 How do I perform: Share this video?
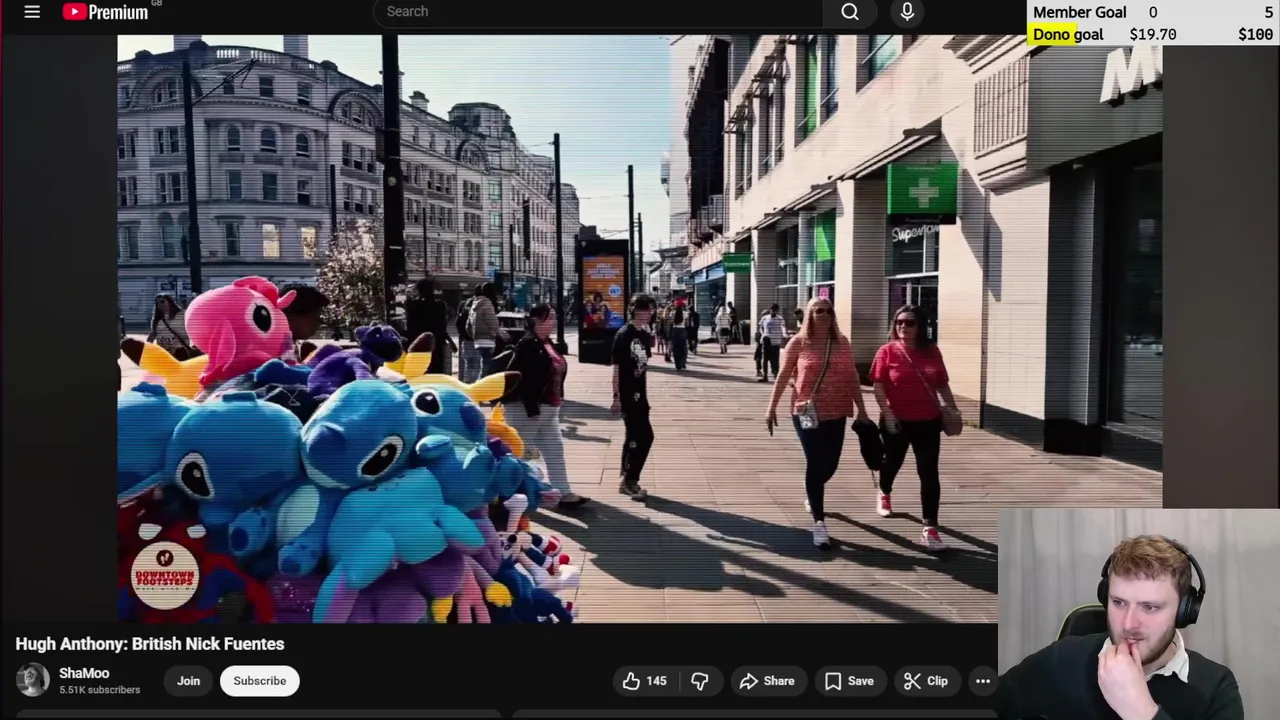click(x=766, y=681)
